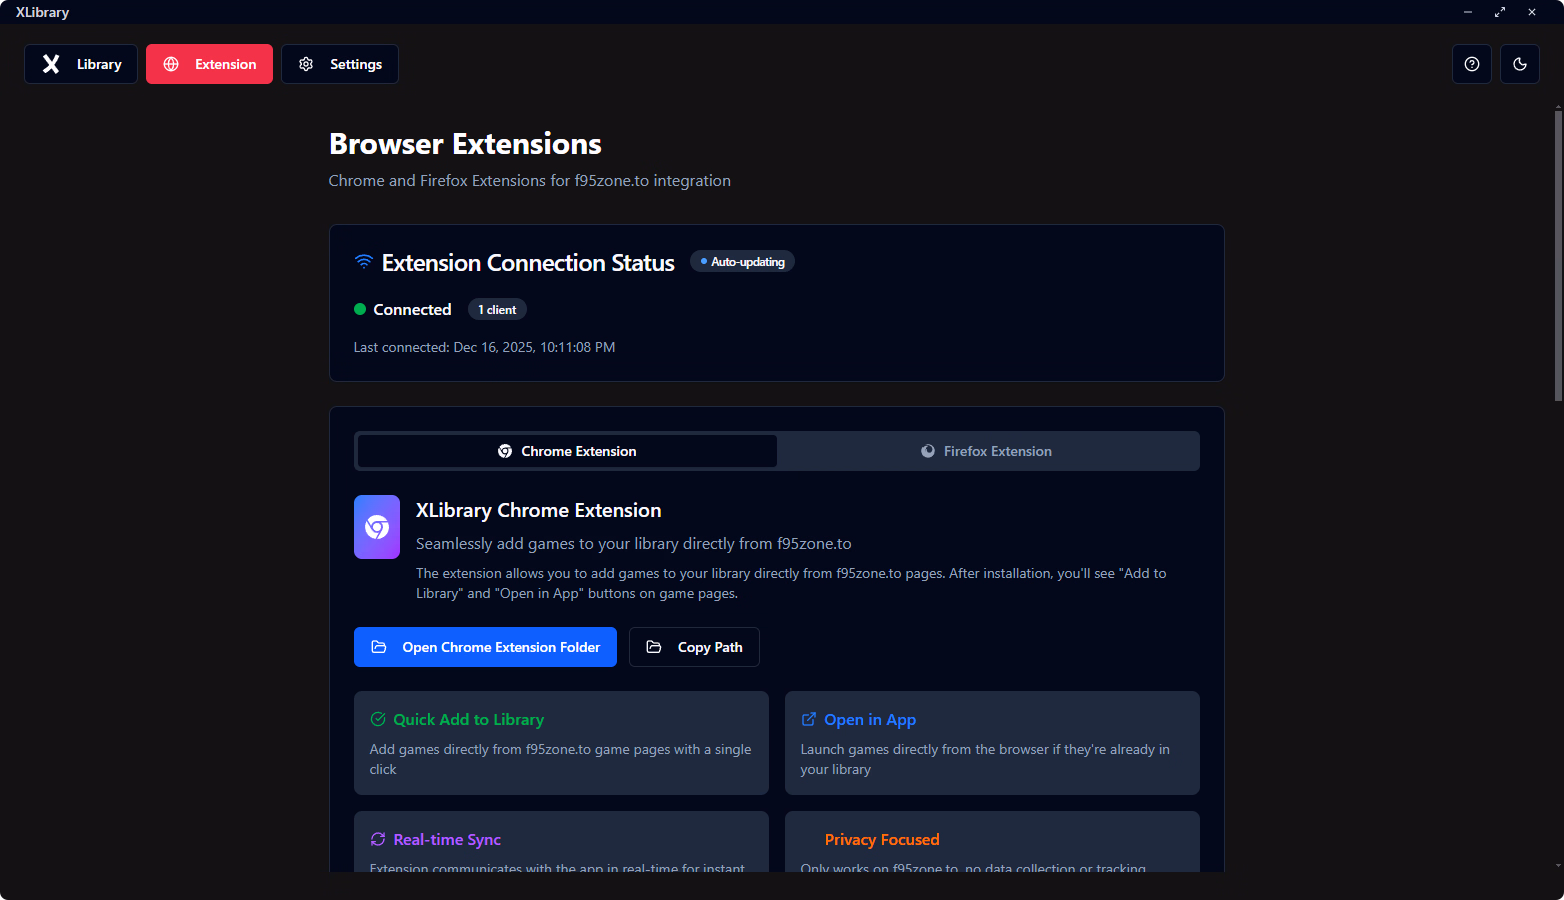Open the help question mark icon
Image resolution: width=1564 pixels, height=900 pixels.
pos(1471,64)
